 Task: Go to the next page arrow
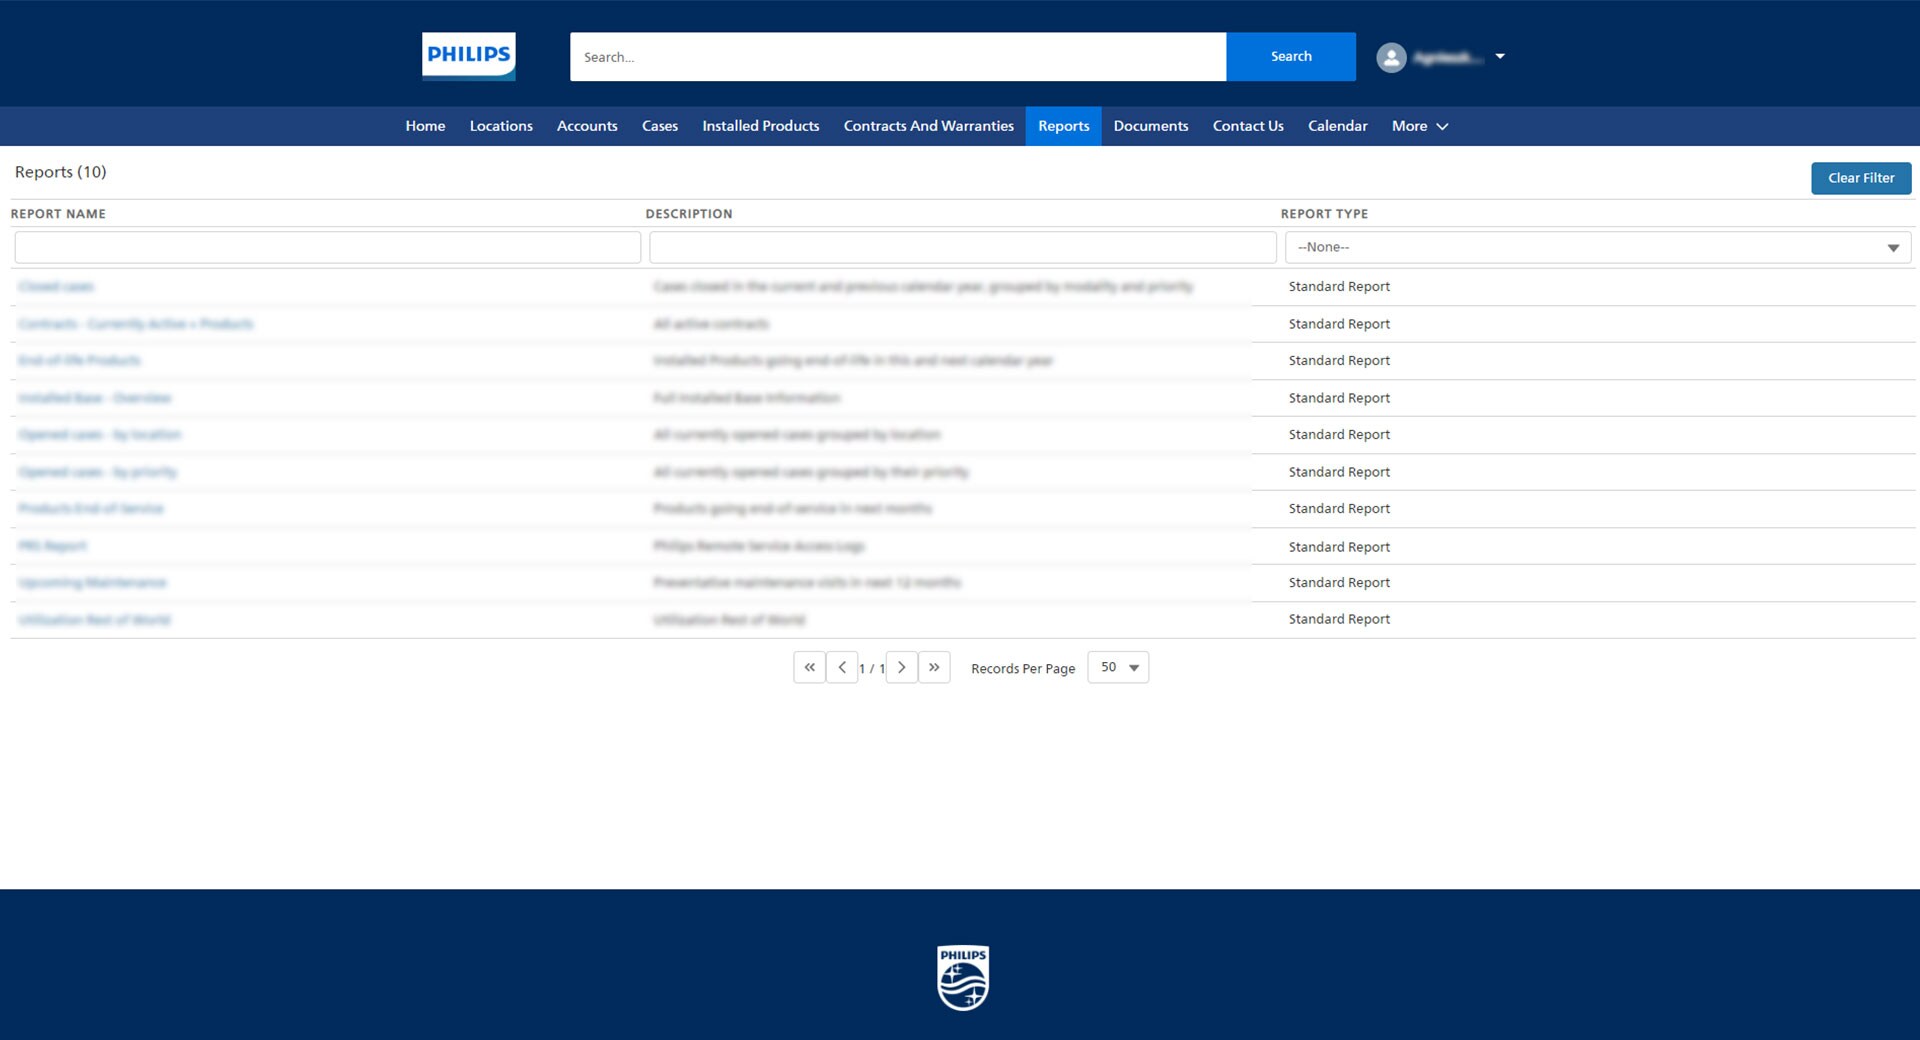click(901, 667)
